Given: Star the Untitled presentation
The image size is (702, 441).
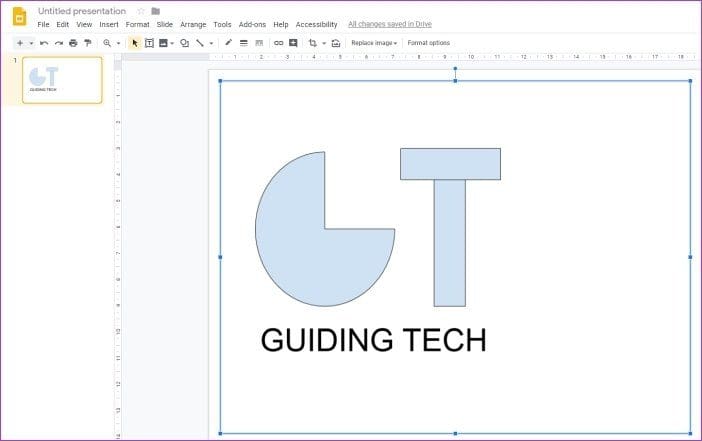Looking at the screenshot, I should coord(141,11).
